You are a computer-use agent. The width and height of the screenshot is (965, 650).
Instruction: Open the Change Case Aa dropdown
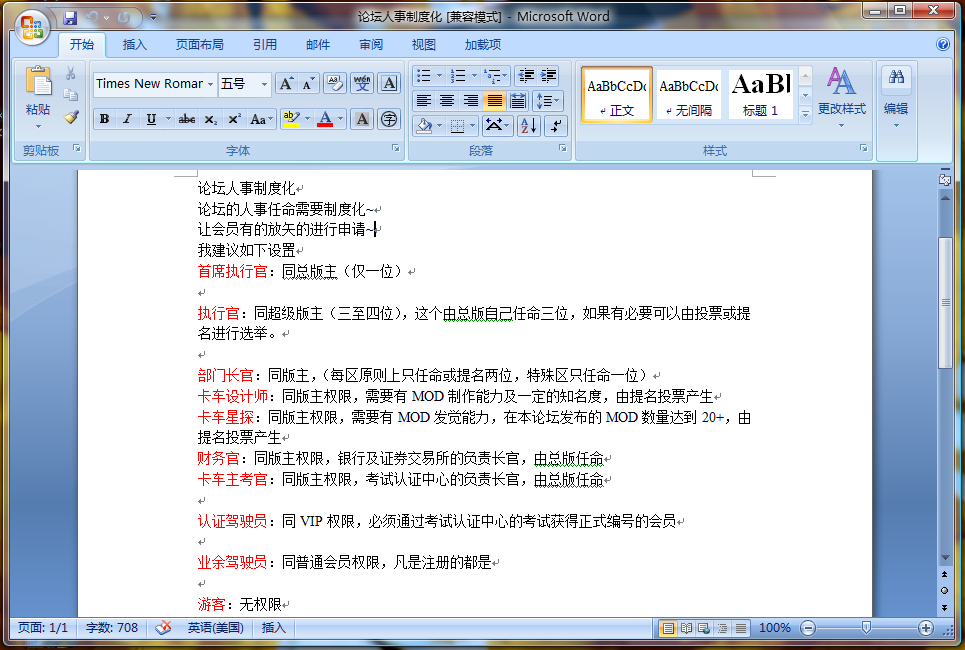pyautogui.click(x=262, y=119)
